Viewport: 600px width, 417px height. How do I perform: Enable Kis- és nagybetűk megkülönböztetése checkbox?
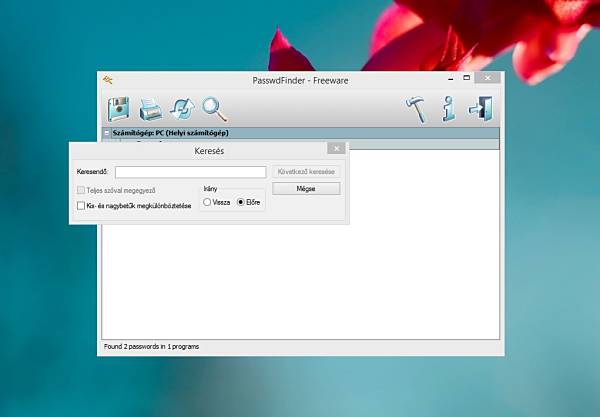[81, 206]
